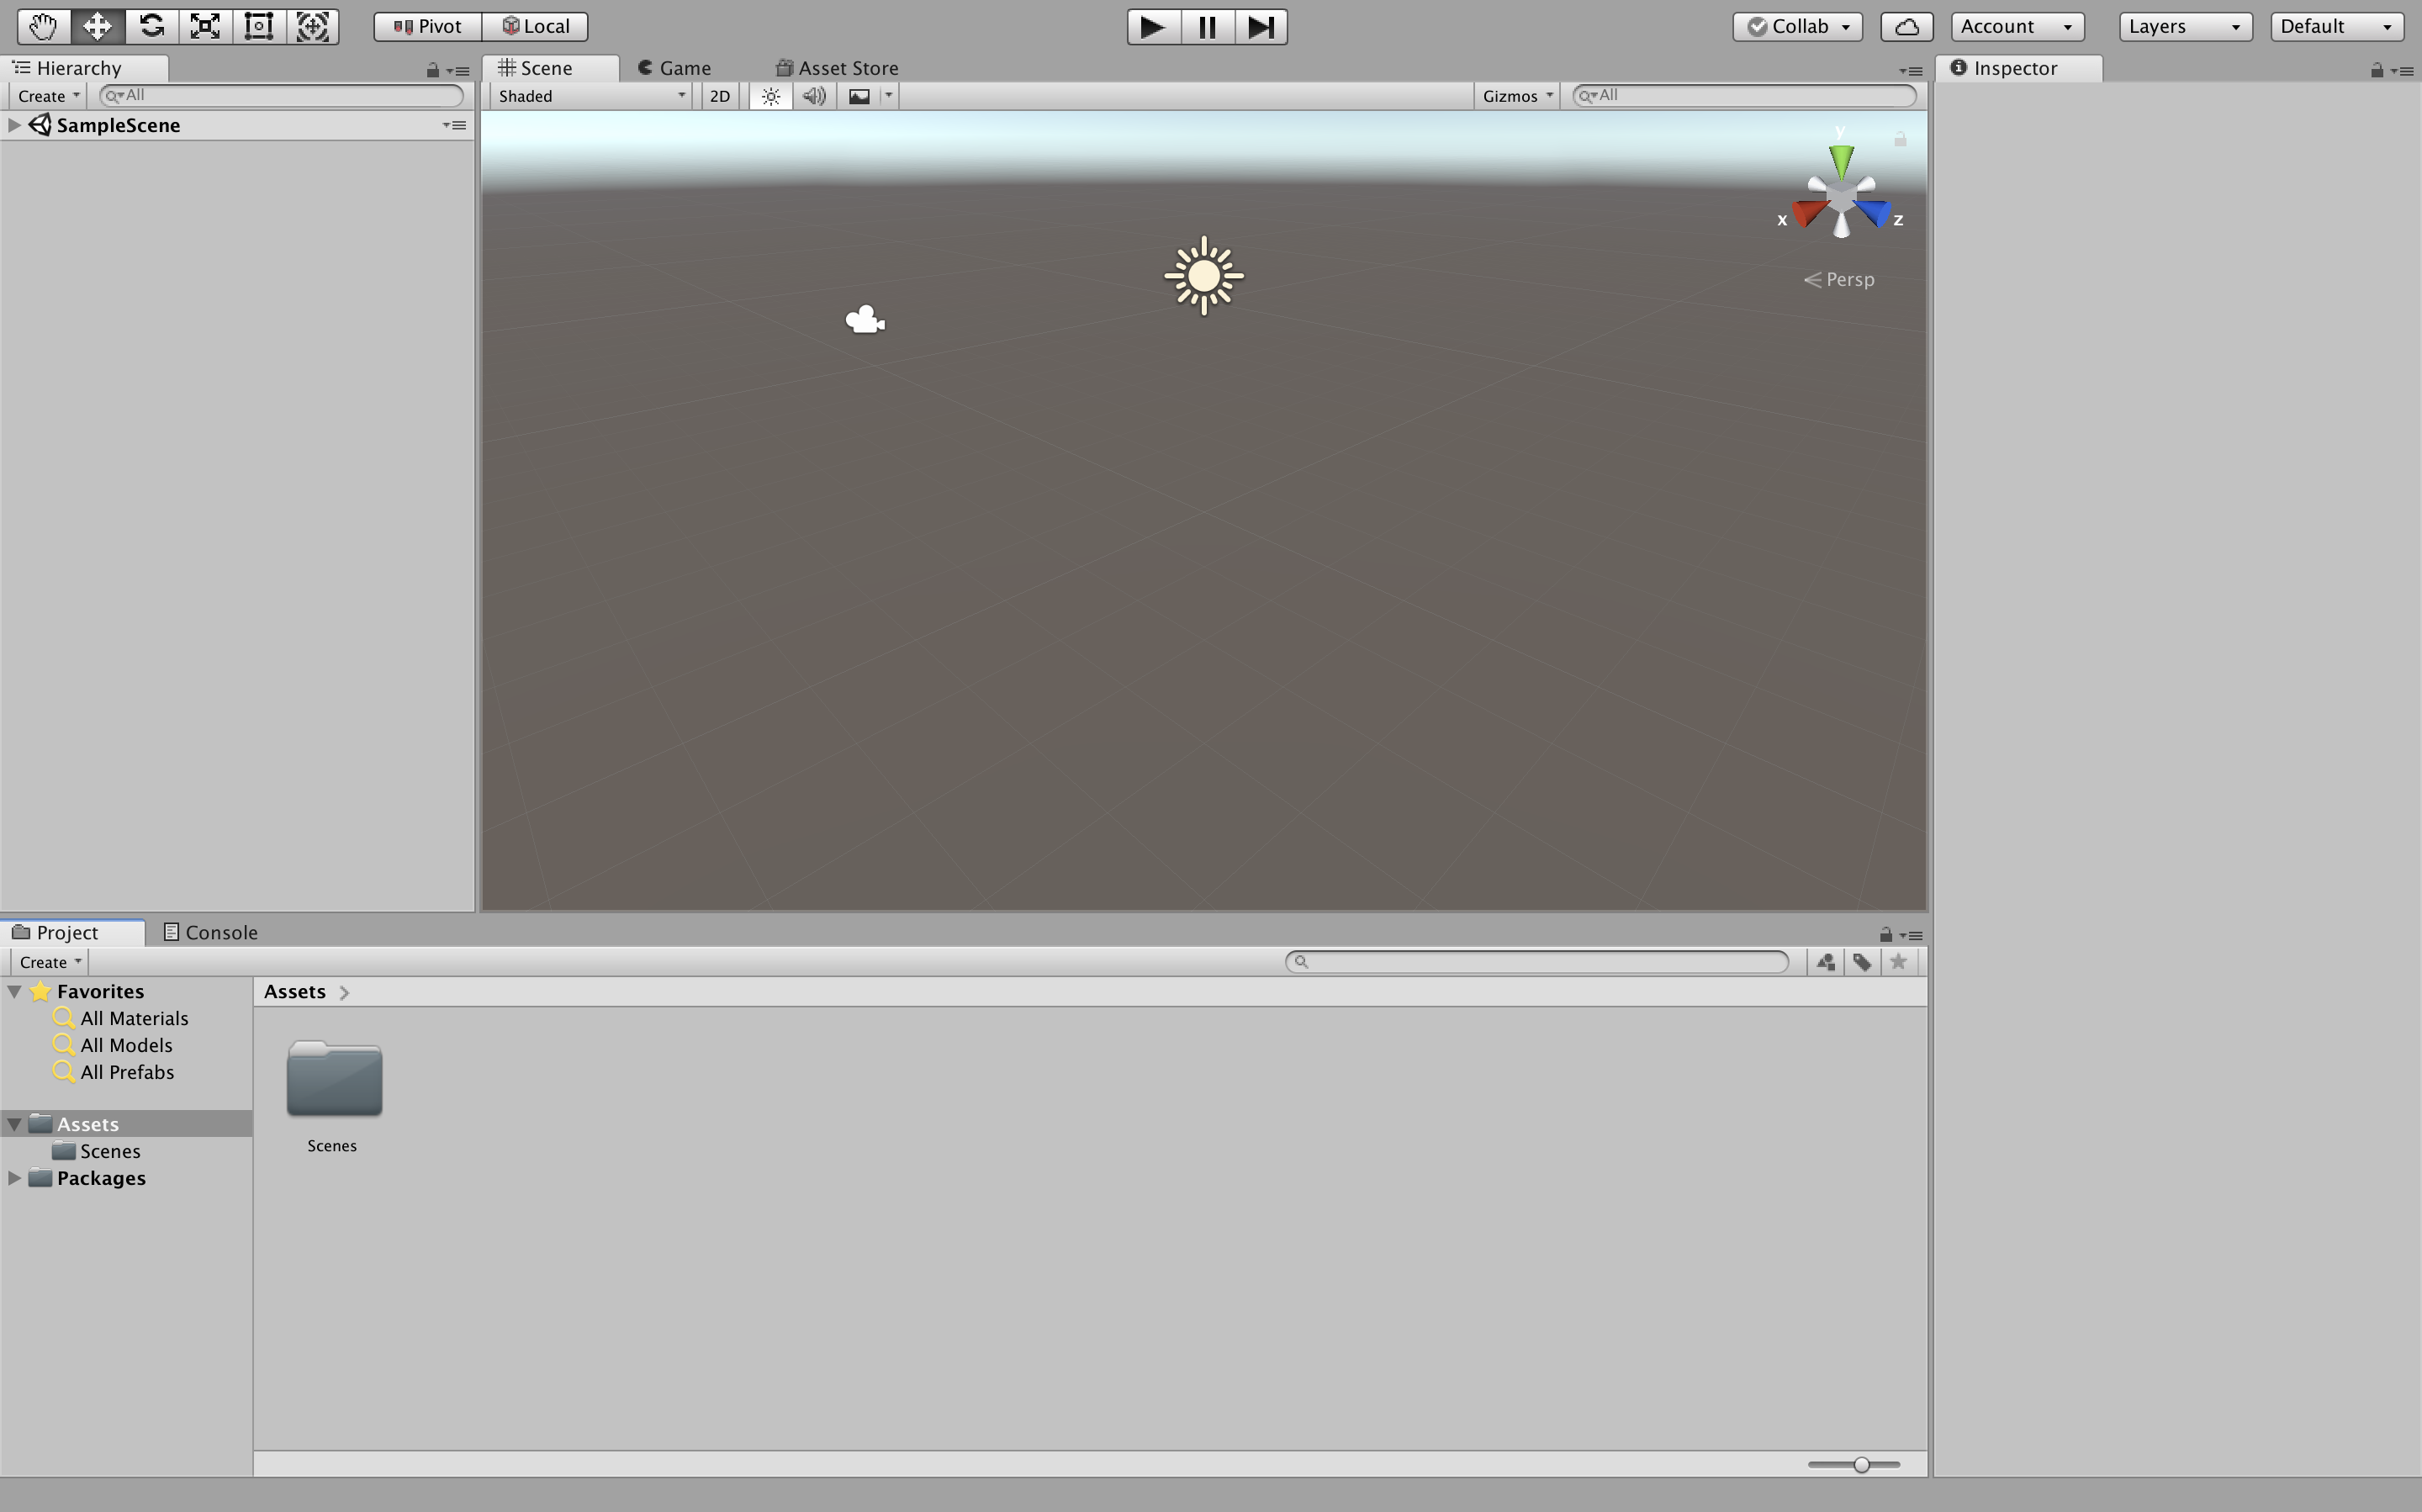Viewport: 2422px width, 1512px height.
Task: Start Play mode
Action: (1153, 26)
